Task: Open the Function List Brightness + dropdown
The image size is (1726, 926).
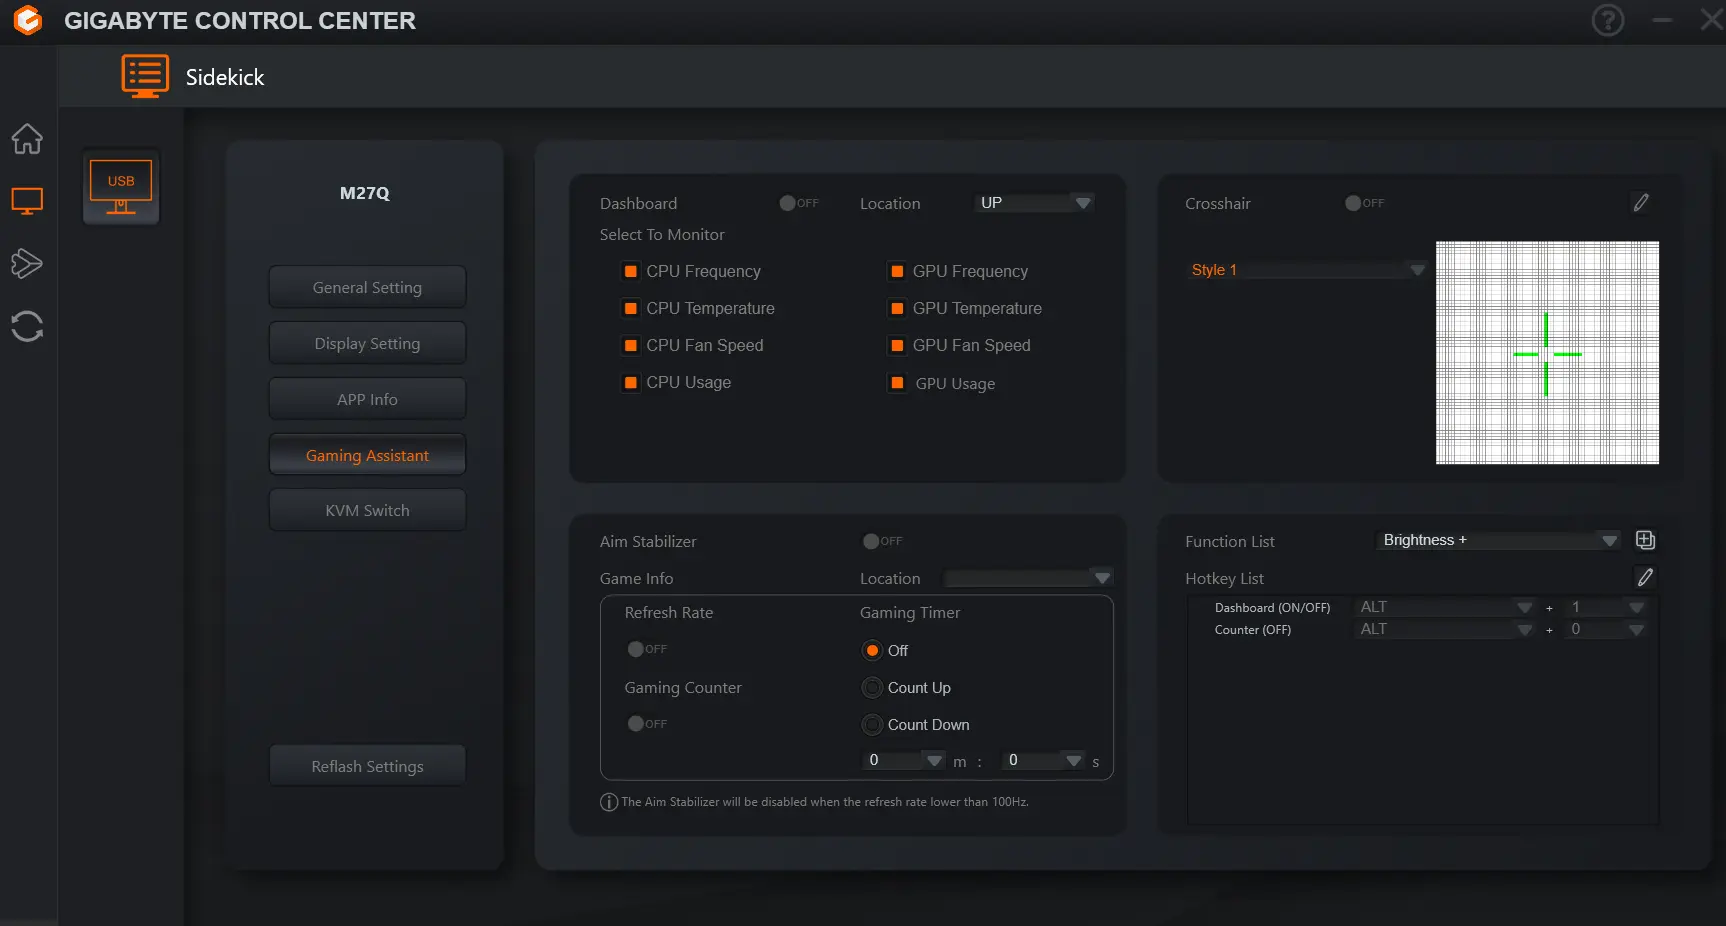Action: point(1499,540)
